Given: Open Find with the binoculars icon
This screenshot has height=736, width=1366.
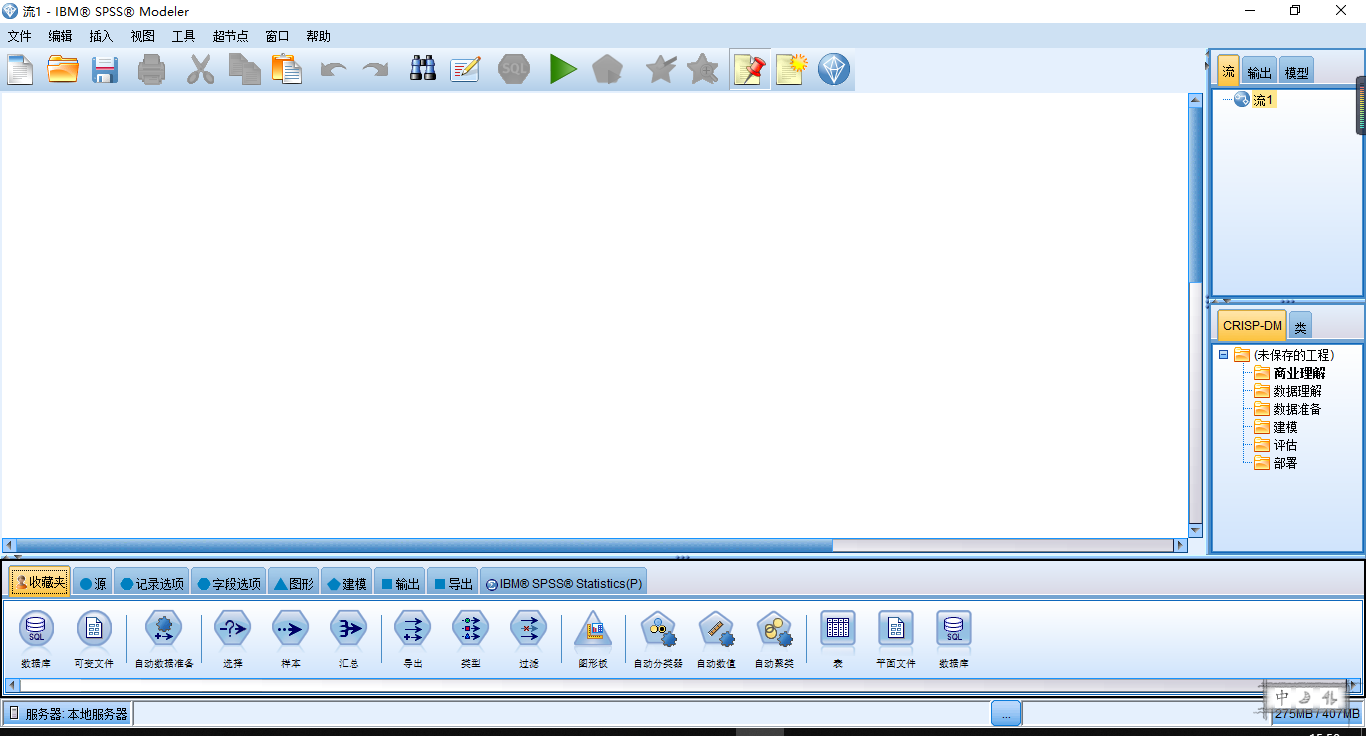Looking at the screenshot, I should [423, 69].
